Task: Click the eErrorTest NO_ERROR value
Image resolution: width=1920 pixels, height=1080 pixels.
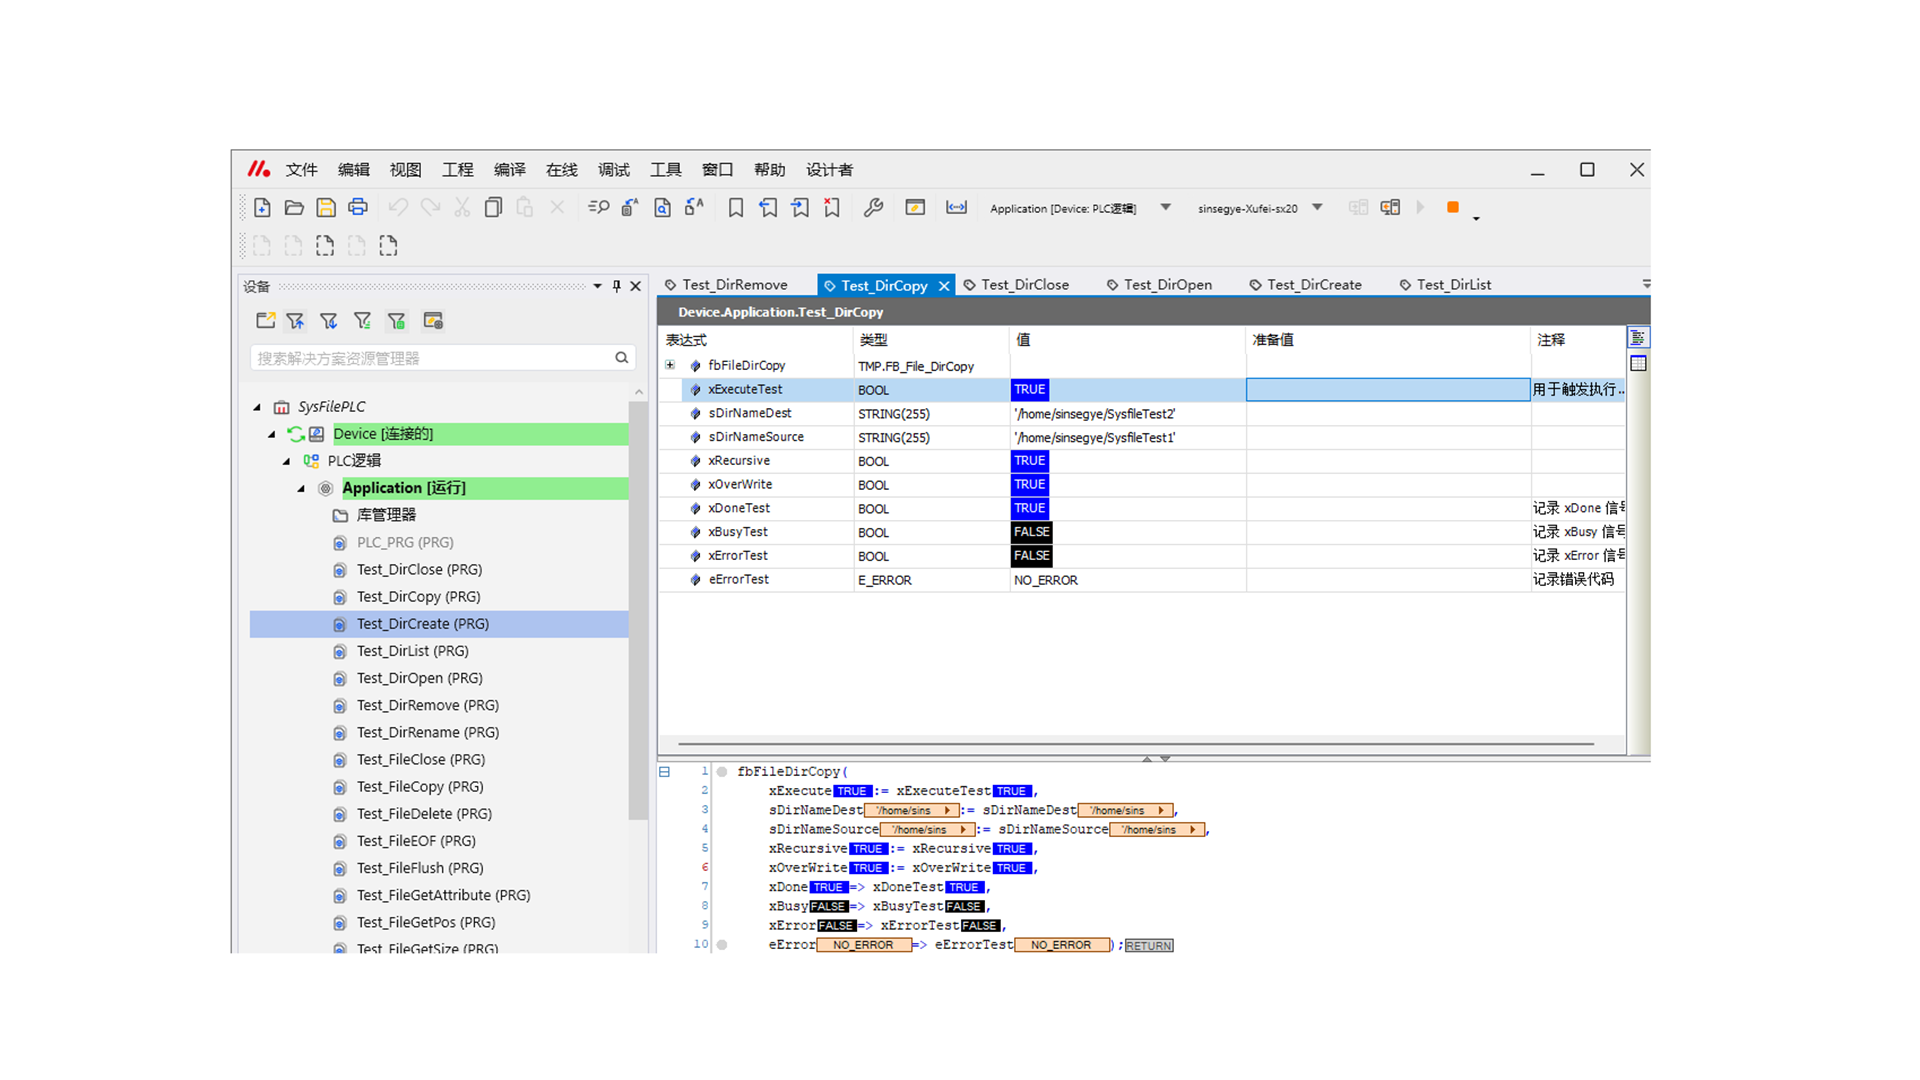Action: coord(1045,580)
